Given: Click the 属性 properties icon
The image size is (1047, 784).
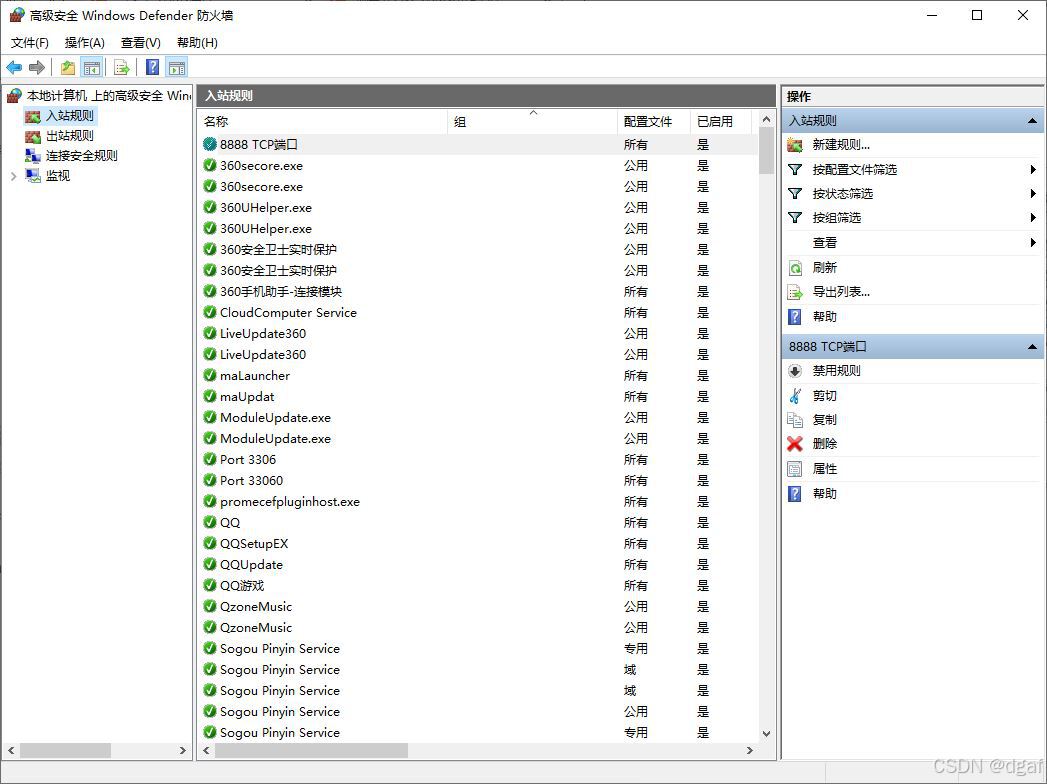Looking at the screenshot, I should point(795,469).
